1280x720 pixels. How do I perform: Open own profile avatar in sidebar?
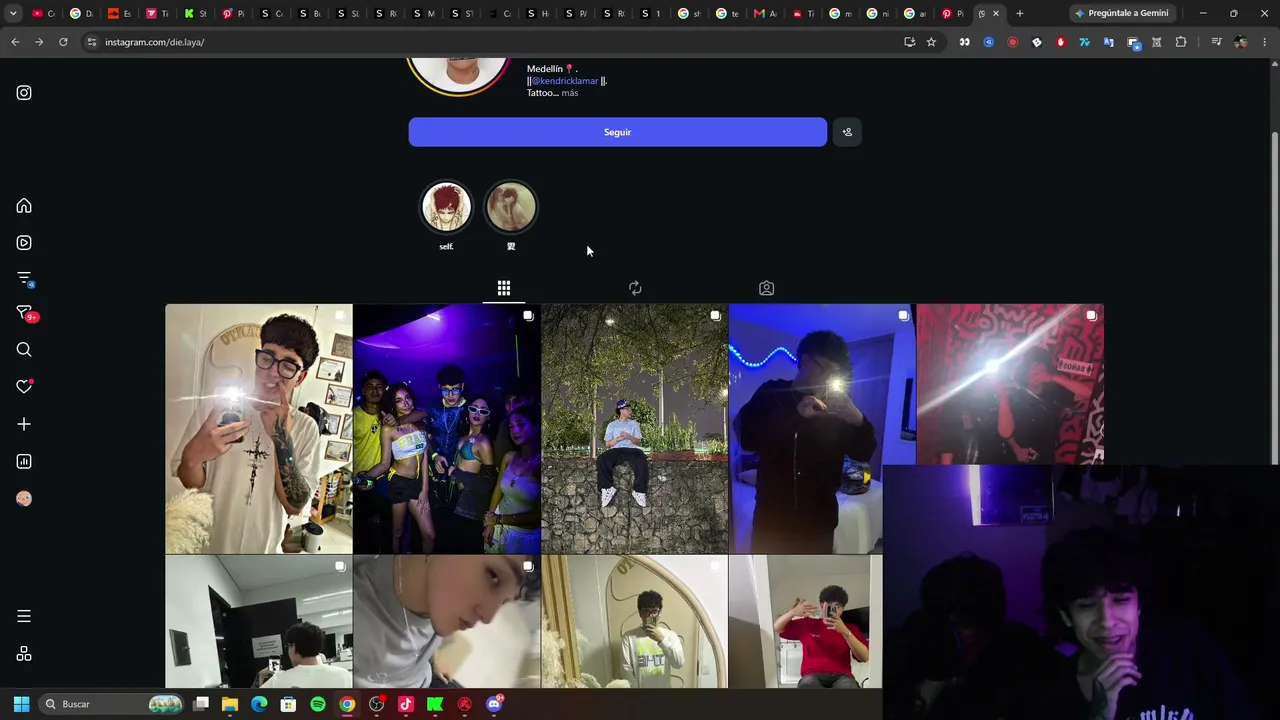tap(24, 498)
